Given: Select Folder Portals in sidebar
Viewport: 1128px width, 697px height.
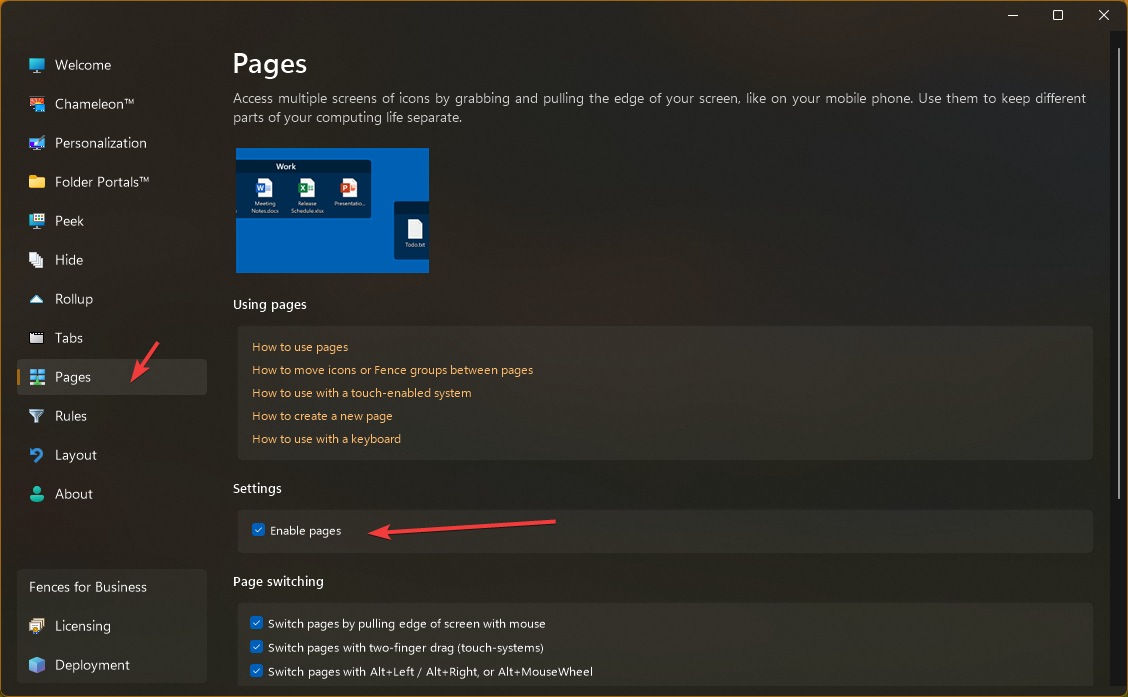Looking at the screenshot, I should click(x=102, y=182).
